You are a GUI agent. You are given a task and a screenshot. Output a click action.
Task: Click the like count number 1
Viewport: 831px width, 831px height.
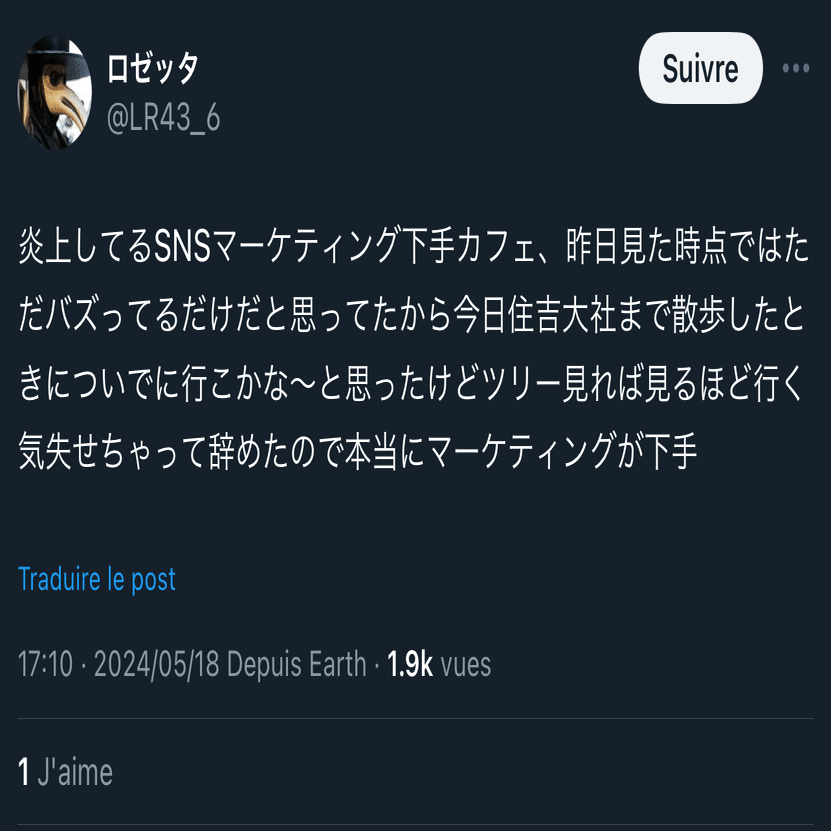pos(23,772)
